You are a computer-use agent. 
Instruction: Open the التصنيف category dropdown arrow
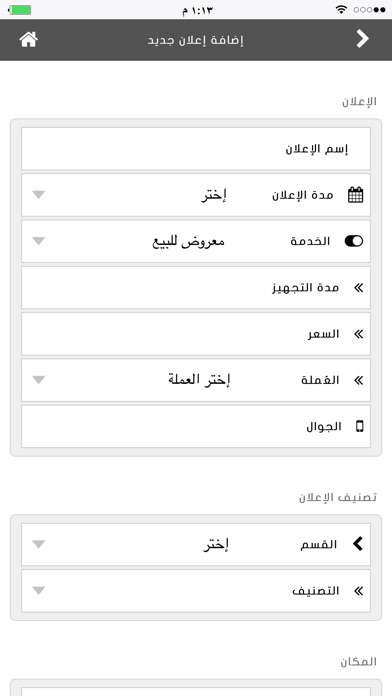point(39,591)
